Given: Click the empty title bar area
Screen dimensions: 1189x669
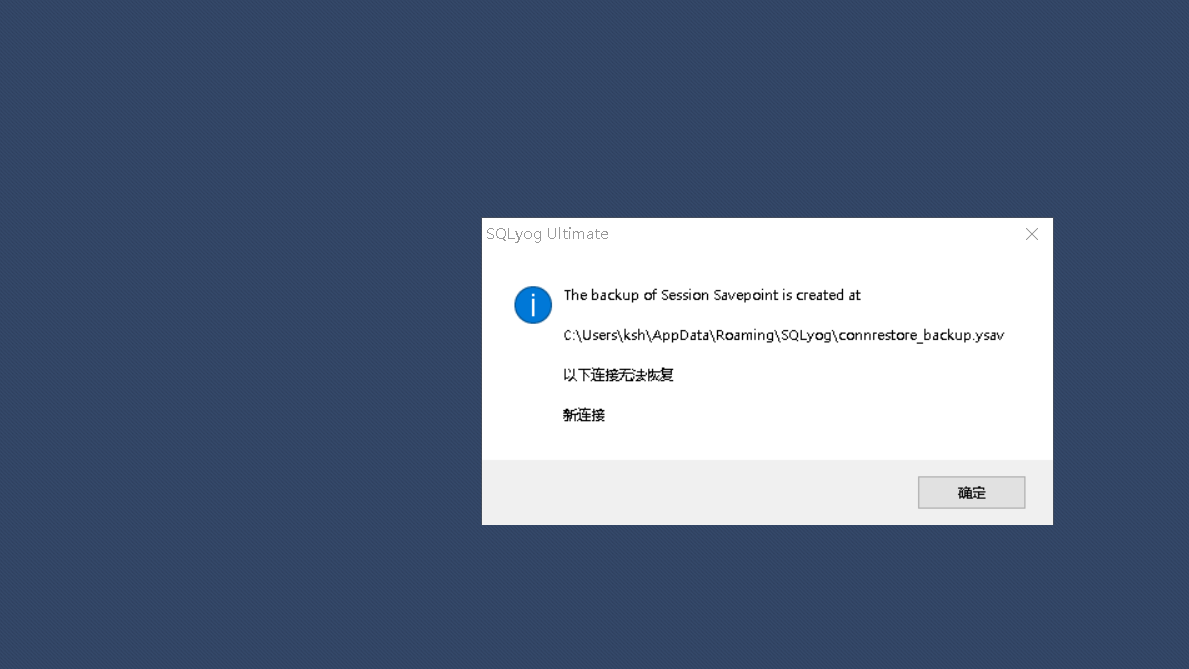Looking at the screenshot, I should tap(811, 234).
